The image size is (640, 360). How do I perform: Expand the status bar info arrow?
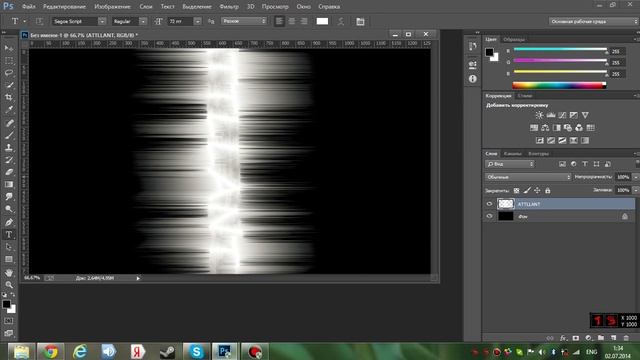(x=138, y=278)
